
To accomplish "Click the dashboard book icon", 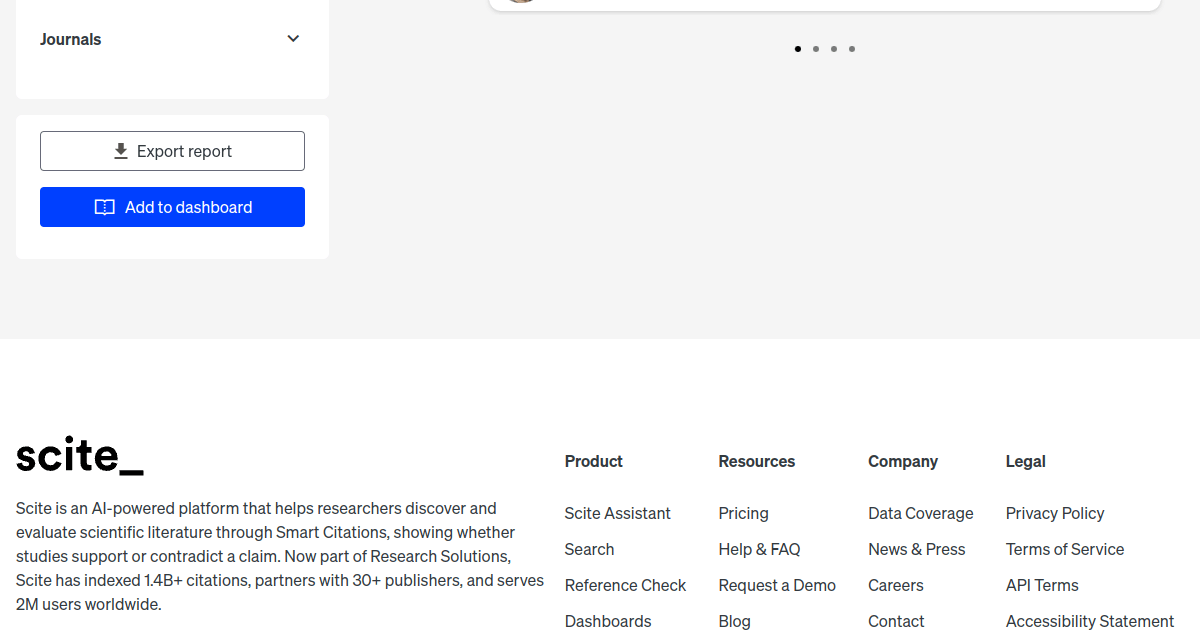I will click(x=105, y=207).
